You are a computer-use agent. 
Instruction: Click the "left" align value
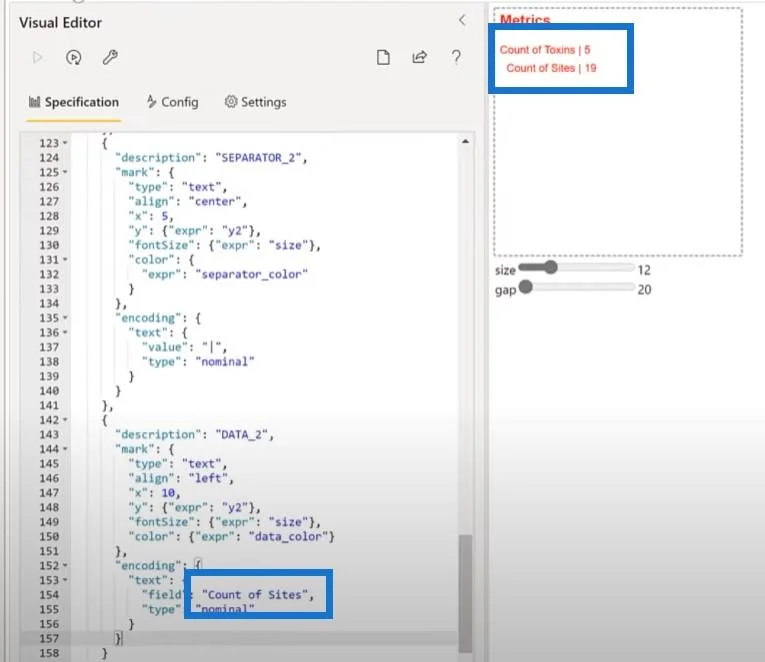[x=208, y=478]
